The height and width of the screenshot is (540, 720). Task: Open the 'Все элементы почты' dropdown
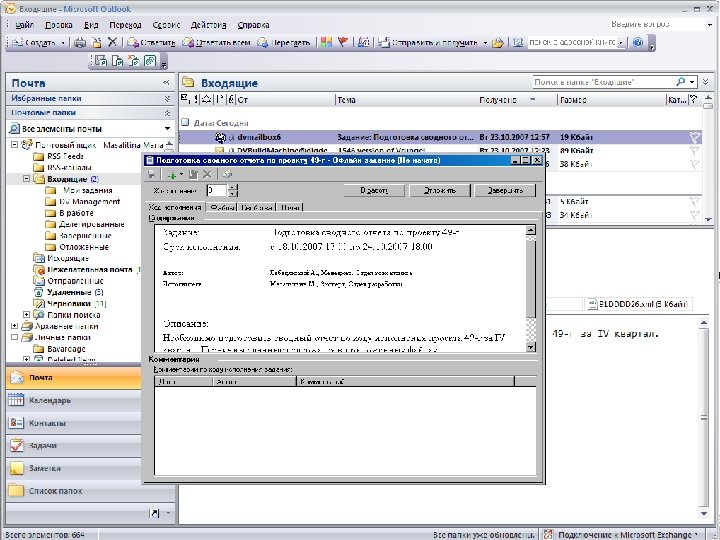[x=168, y=129]
